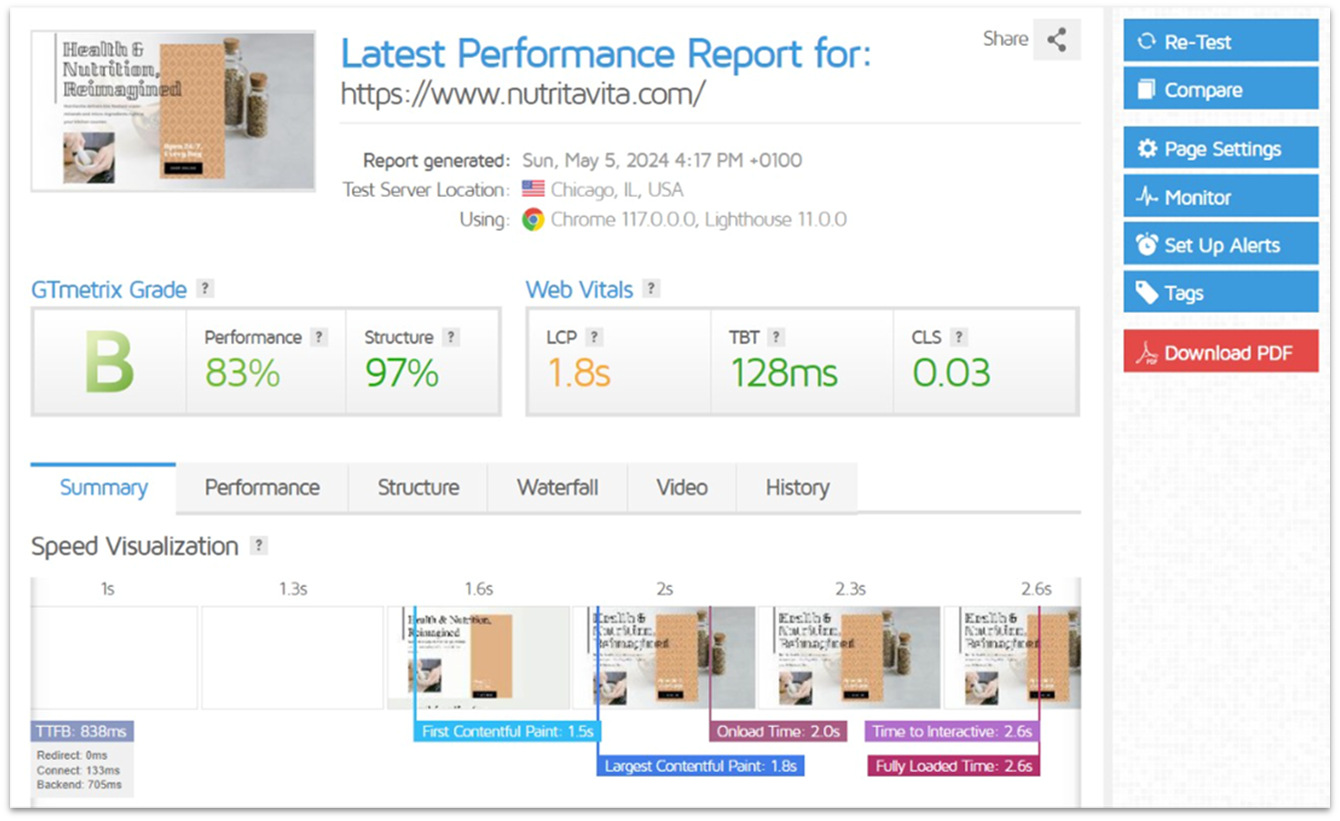Open Page Settings

(1221, 149)
